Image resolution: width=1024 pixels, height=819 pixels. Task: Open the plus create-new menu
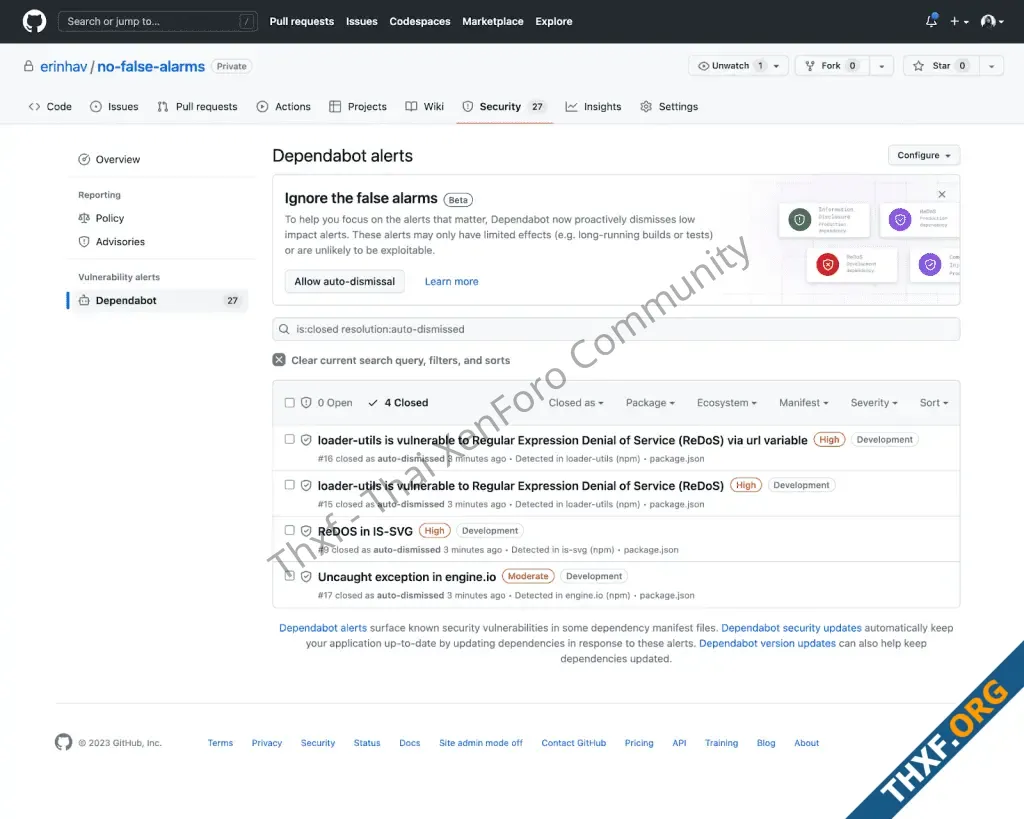tap(959, 21)
